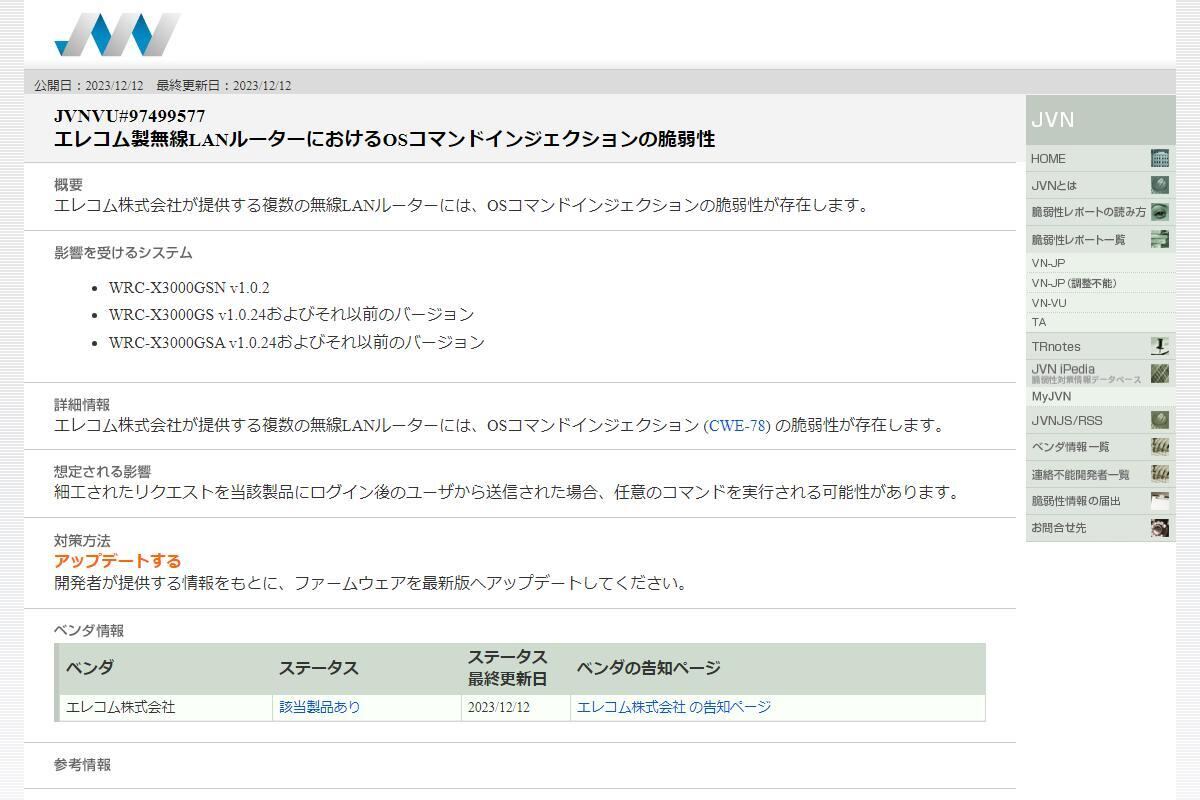Click the icon beside お問合せ先

click(x=1160, y=528)
